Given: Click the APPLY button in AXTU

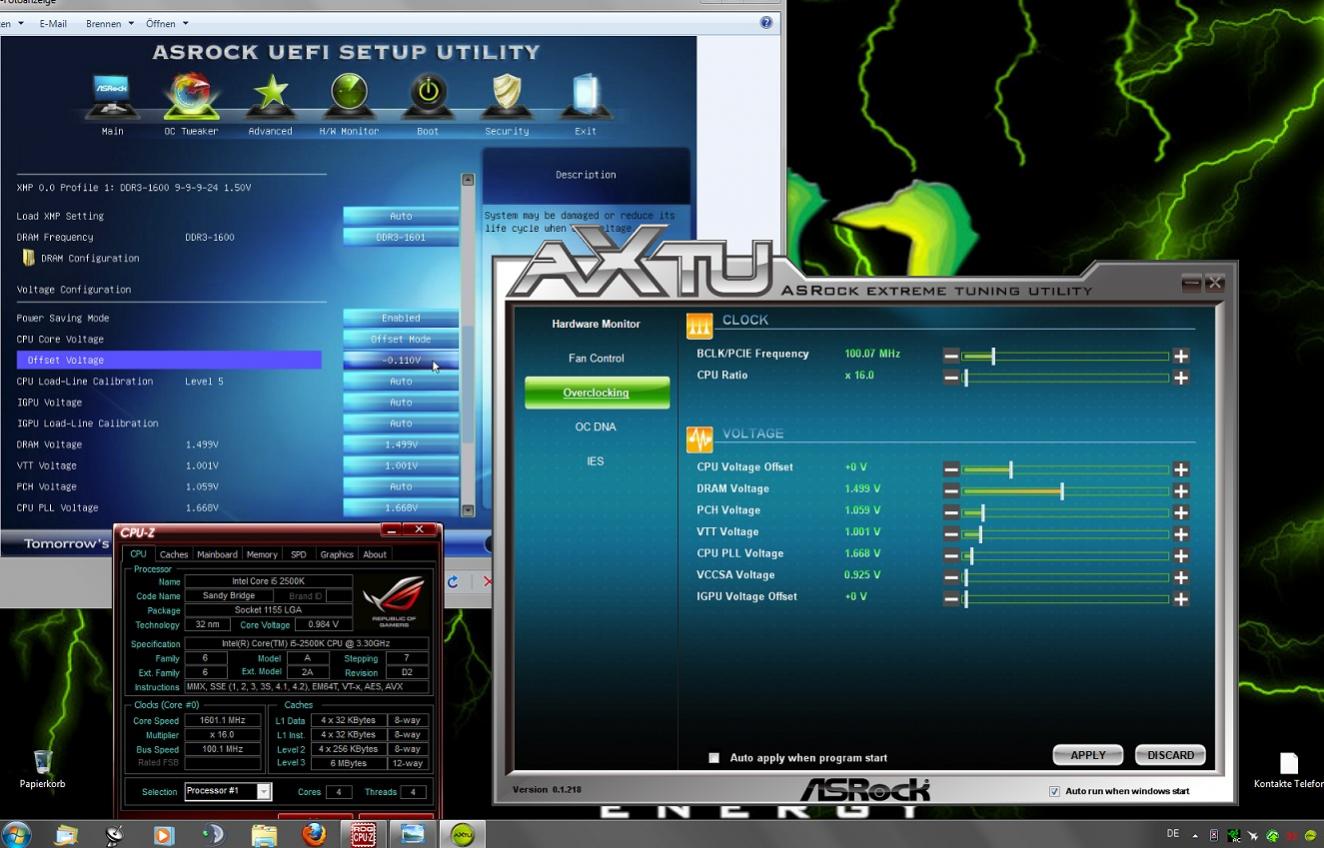Looking at the screenshot, I should [1088, 755].
